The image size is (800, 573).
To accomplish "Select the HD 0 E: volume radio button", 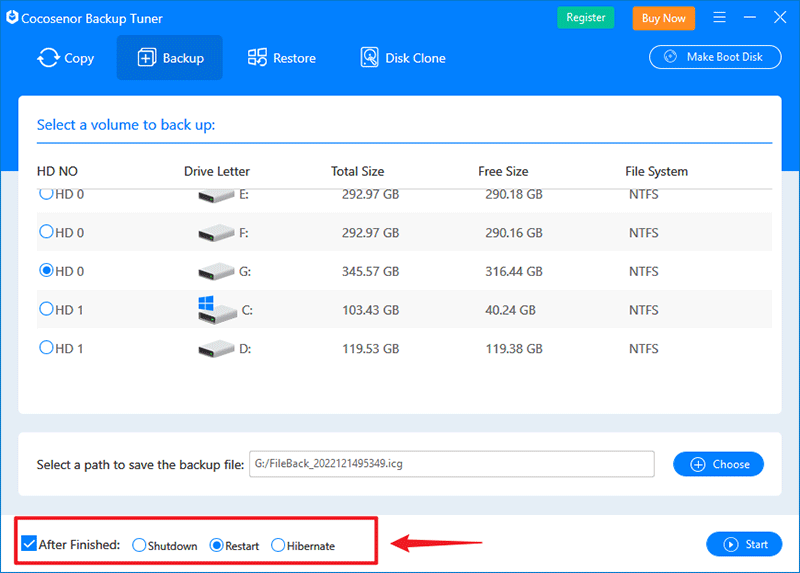I will (46, 194).
